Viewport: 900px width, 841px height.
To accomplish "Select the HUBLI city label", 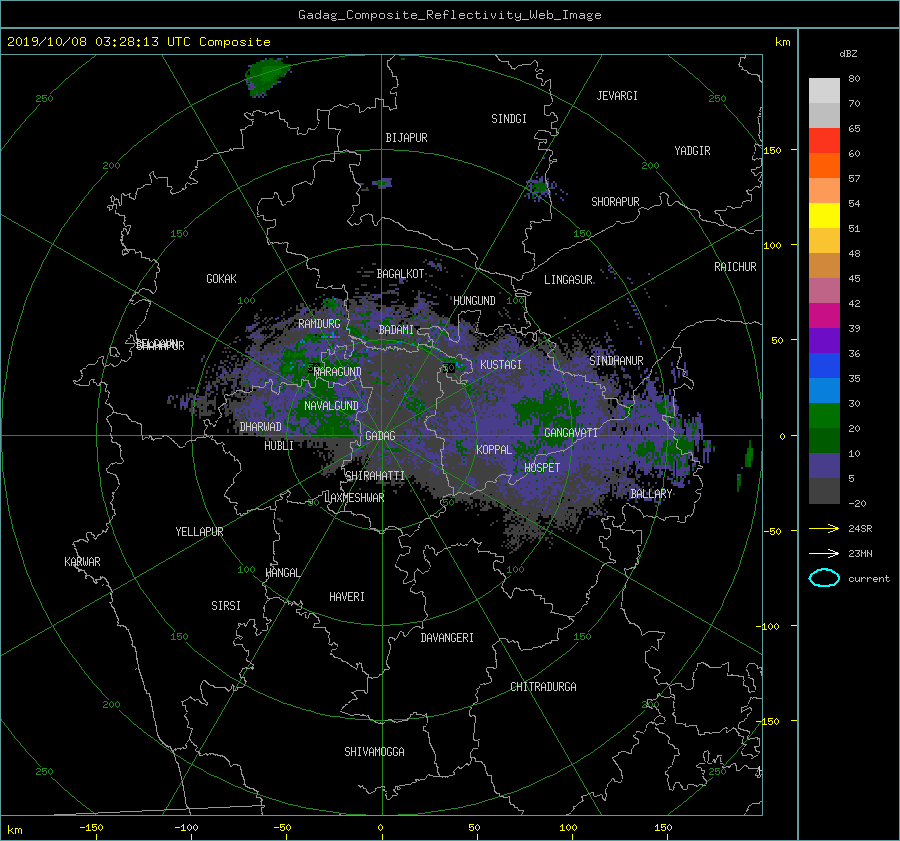I will tap(278, 446).
